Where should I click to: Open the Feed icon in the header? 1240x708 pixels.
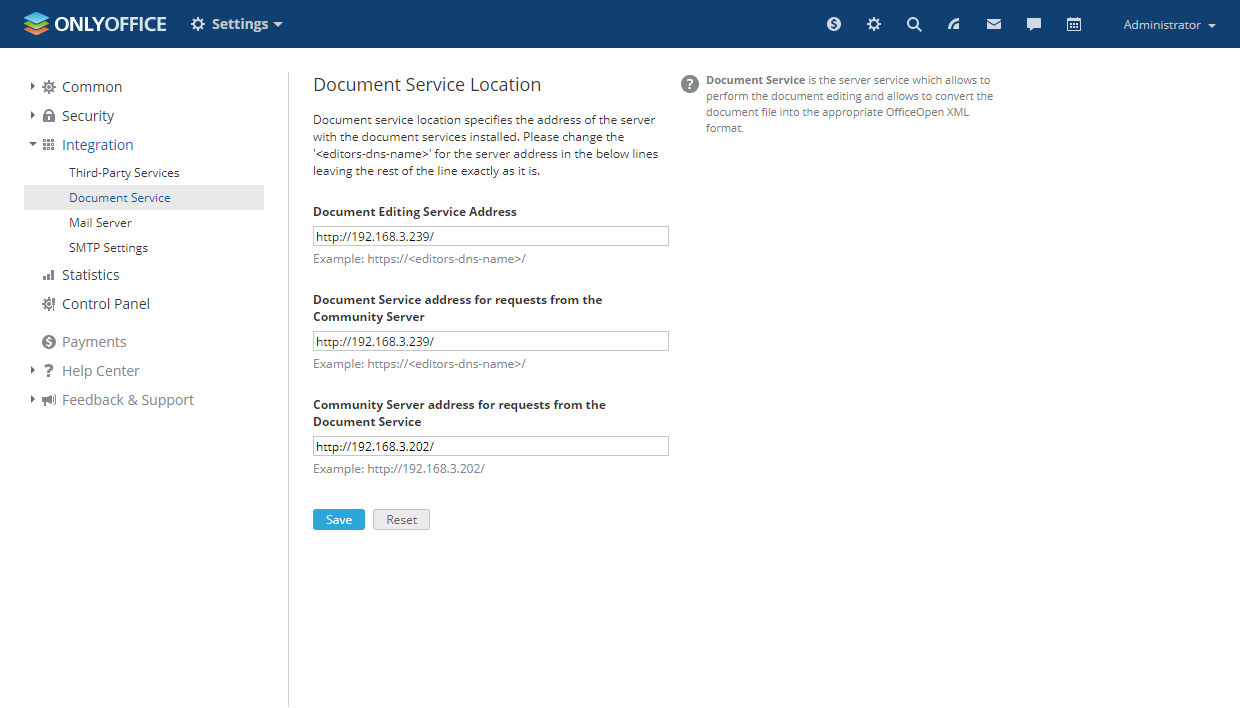point(953,23)
